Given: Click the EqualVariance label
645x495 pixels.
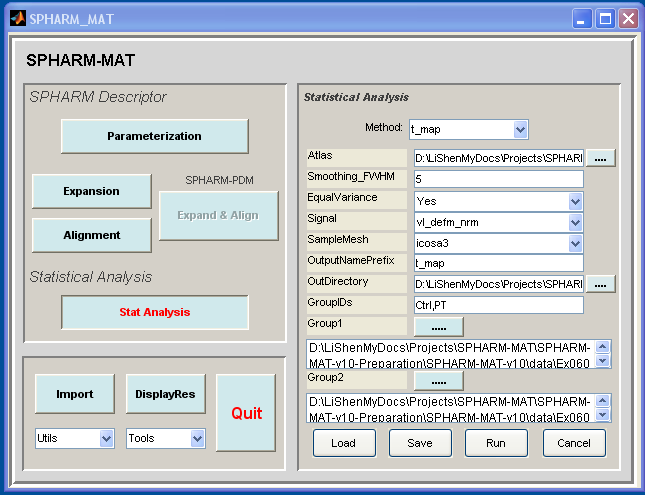Looking at the screenshot, I should click(342, 198).
